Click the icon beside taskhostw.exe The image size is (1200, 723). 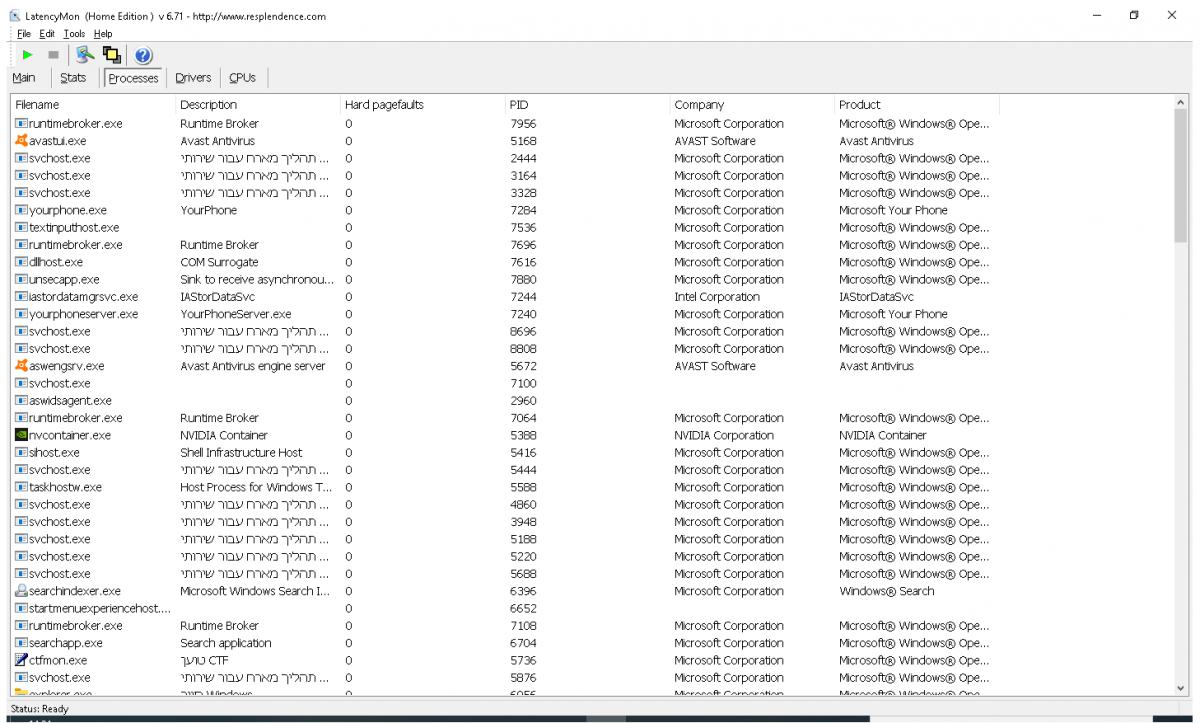point(22,487)
